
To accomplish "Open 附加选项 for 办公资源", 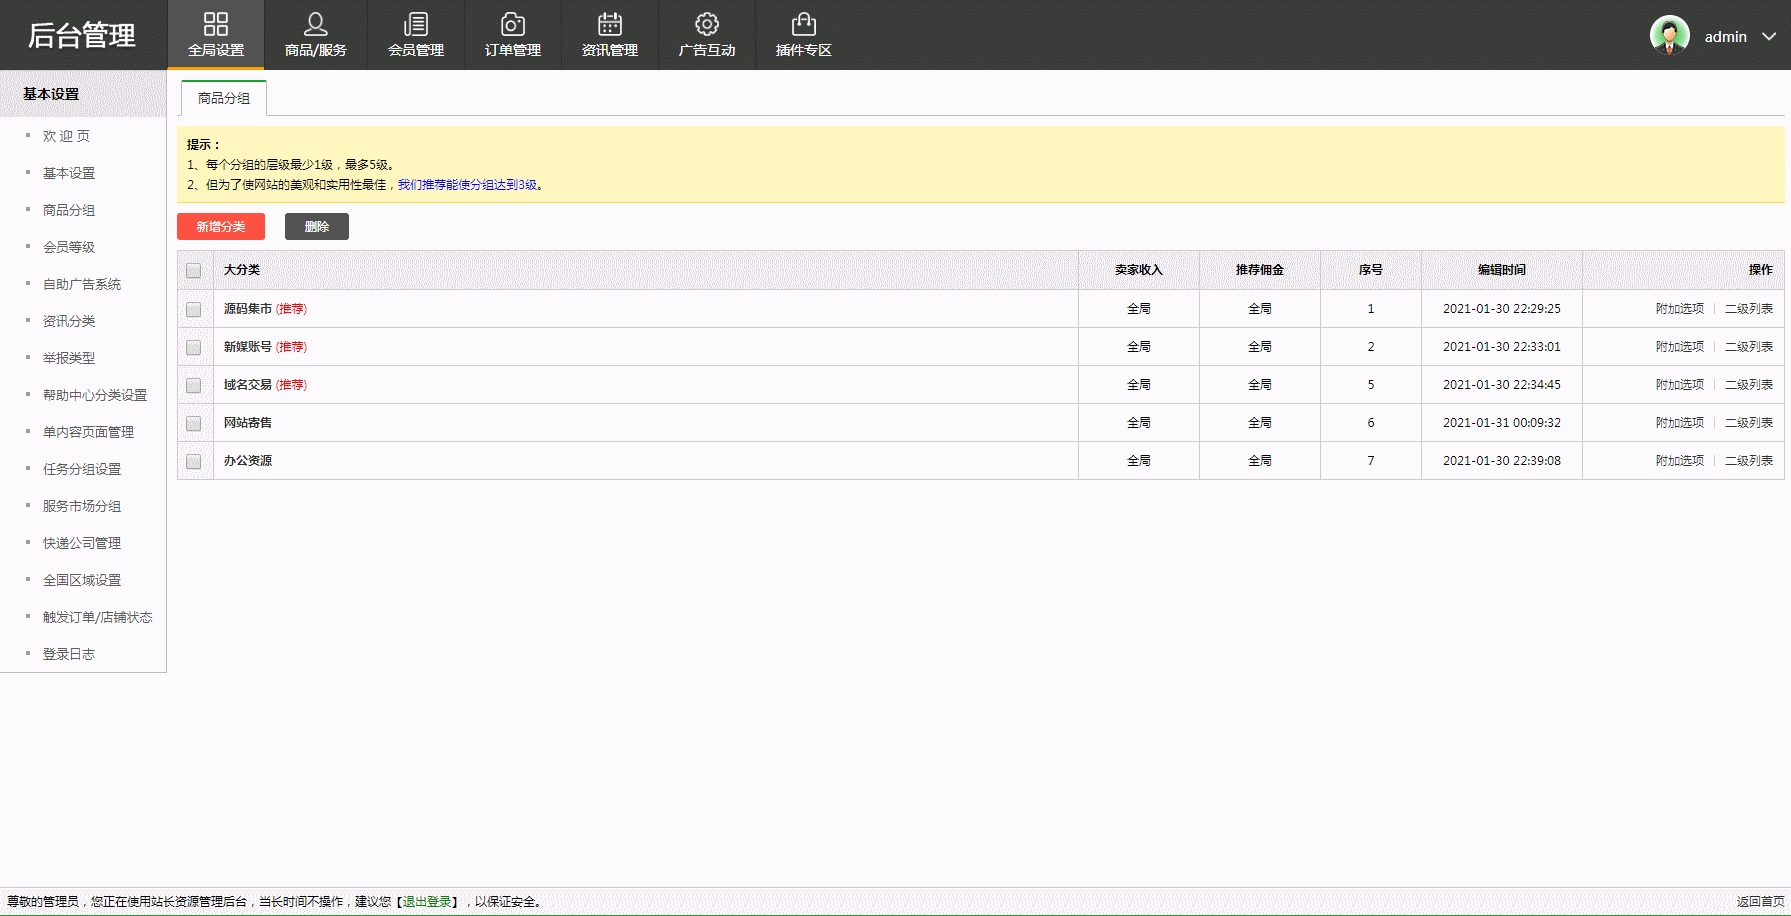I will coord(1680,461).
